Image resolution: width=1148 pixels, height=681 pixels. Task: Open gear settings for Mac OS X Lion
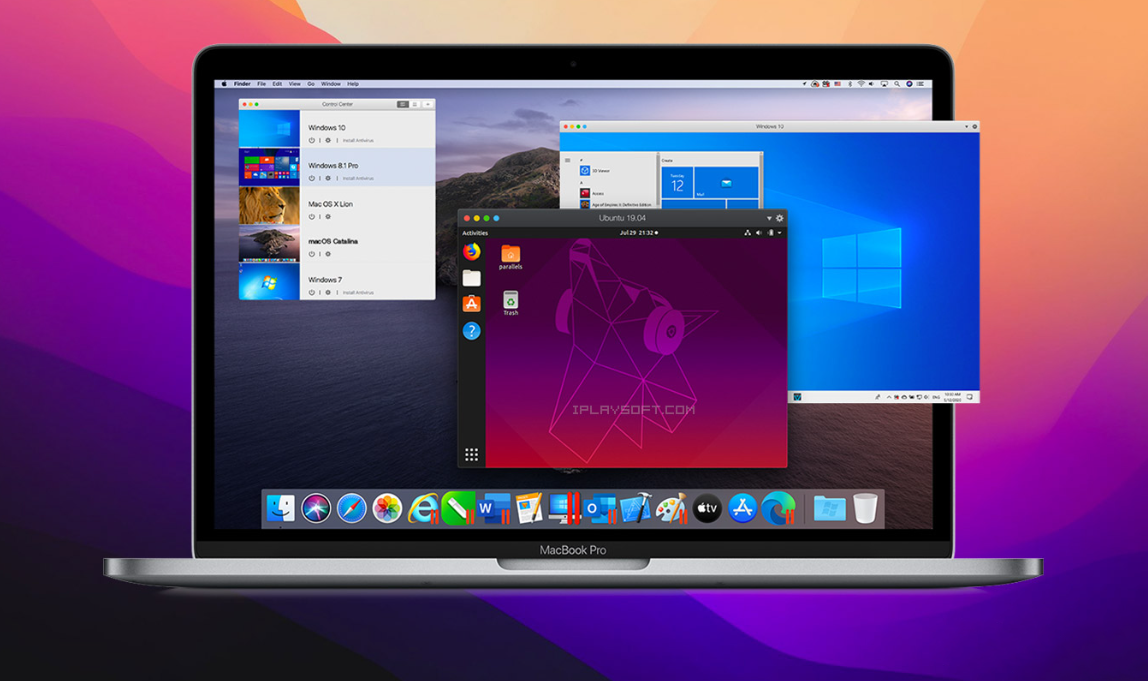tap(328, 217)
